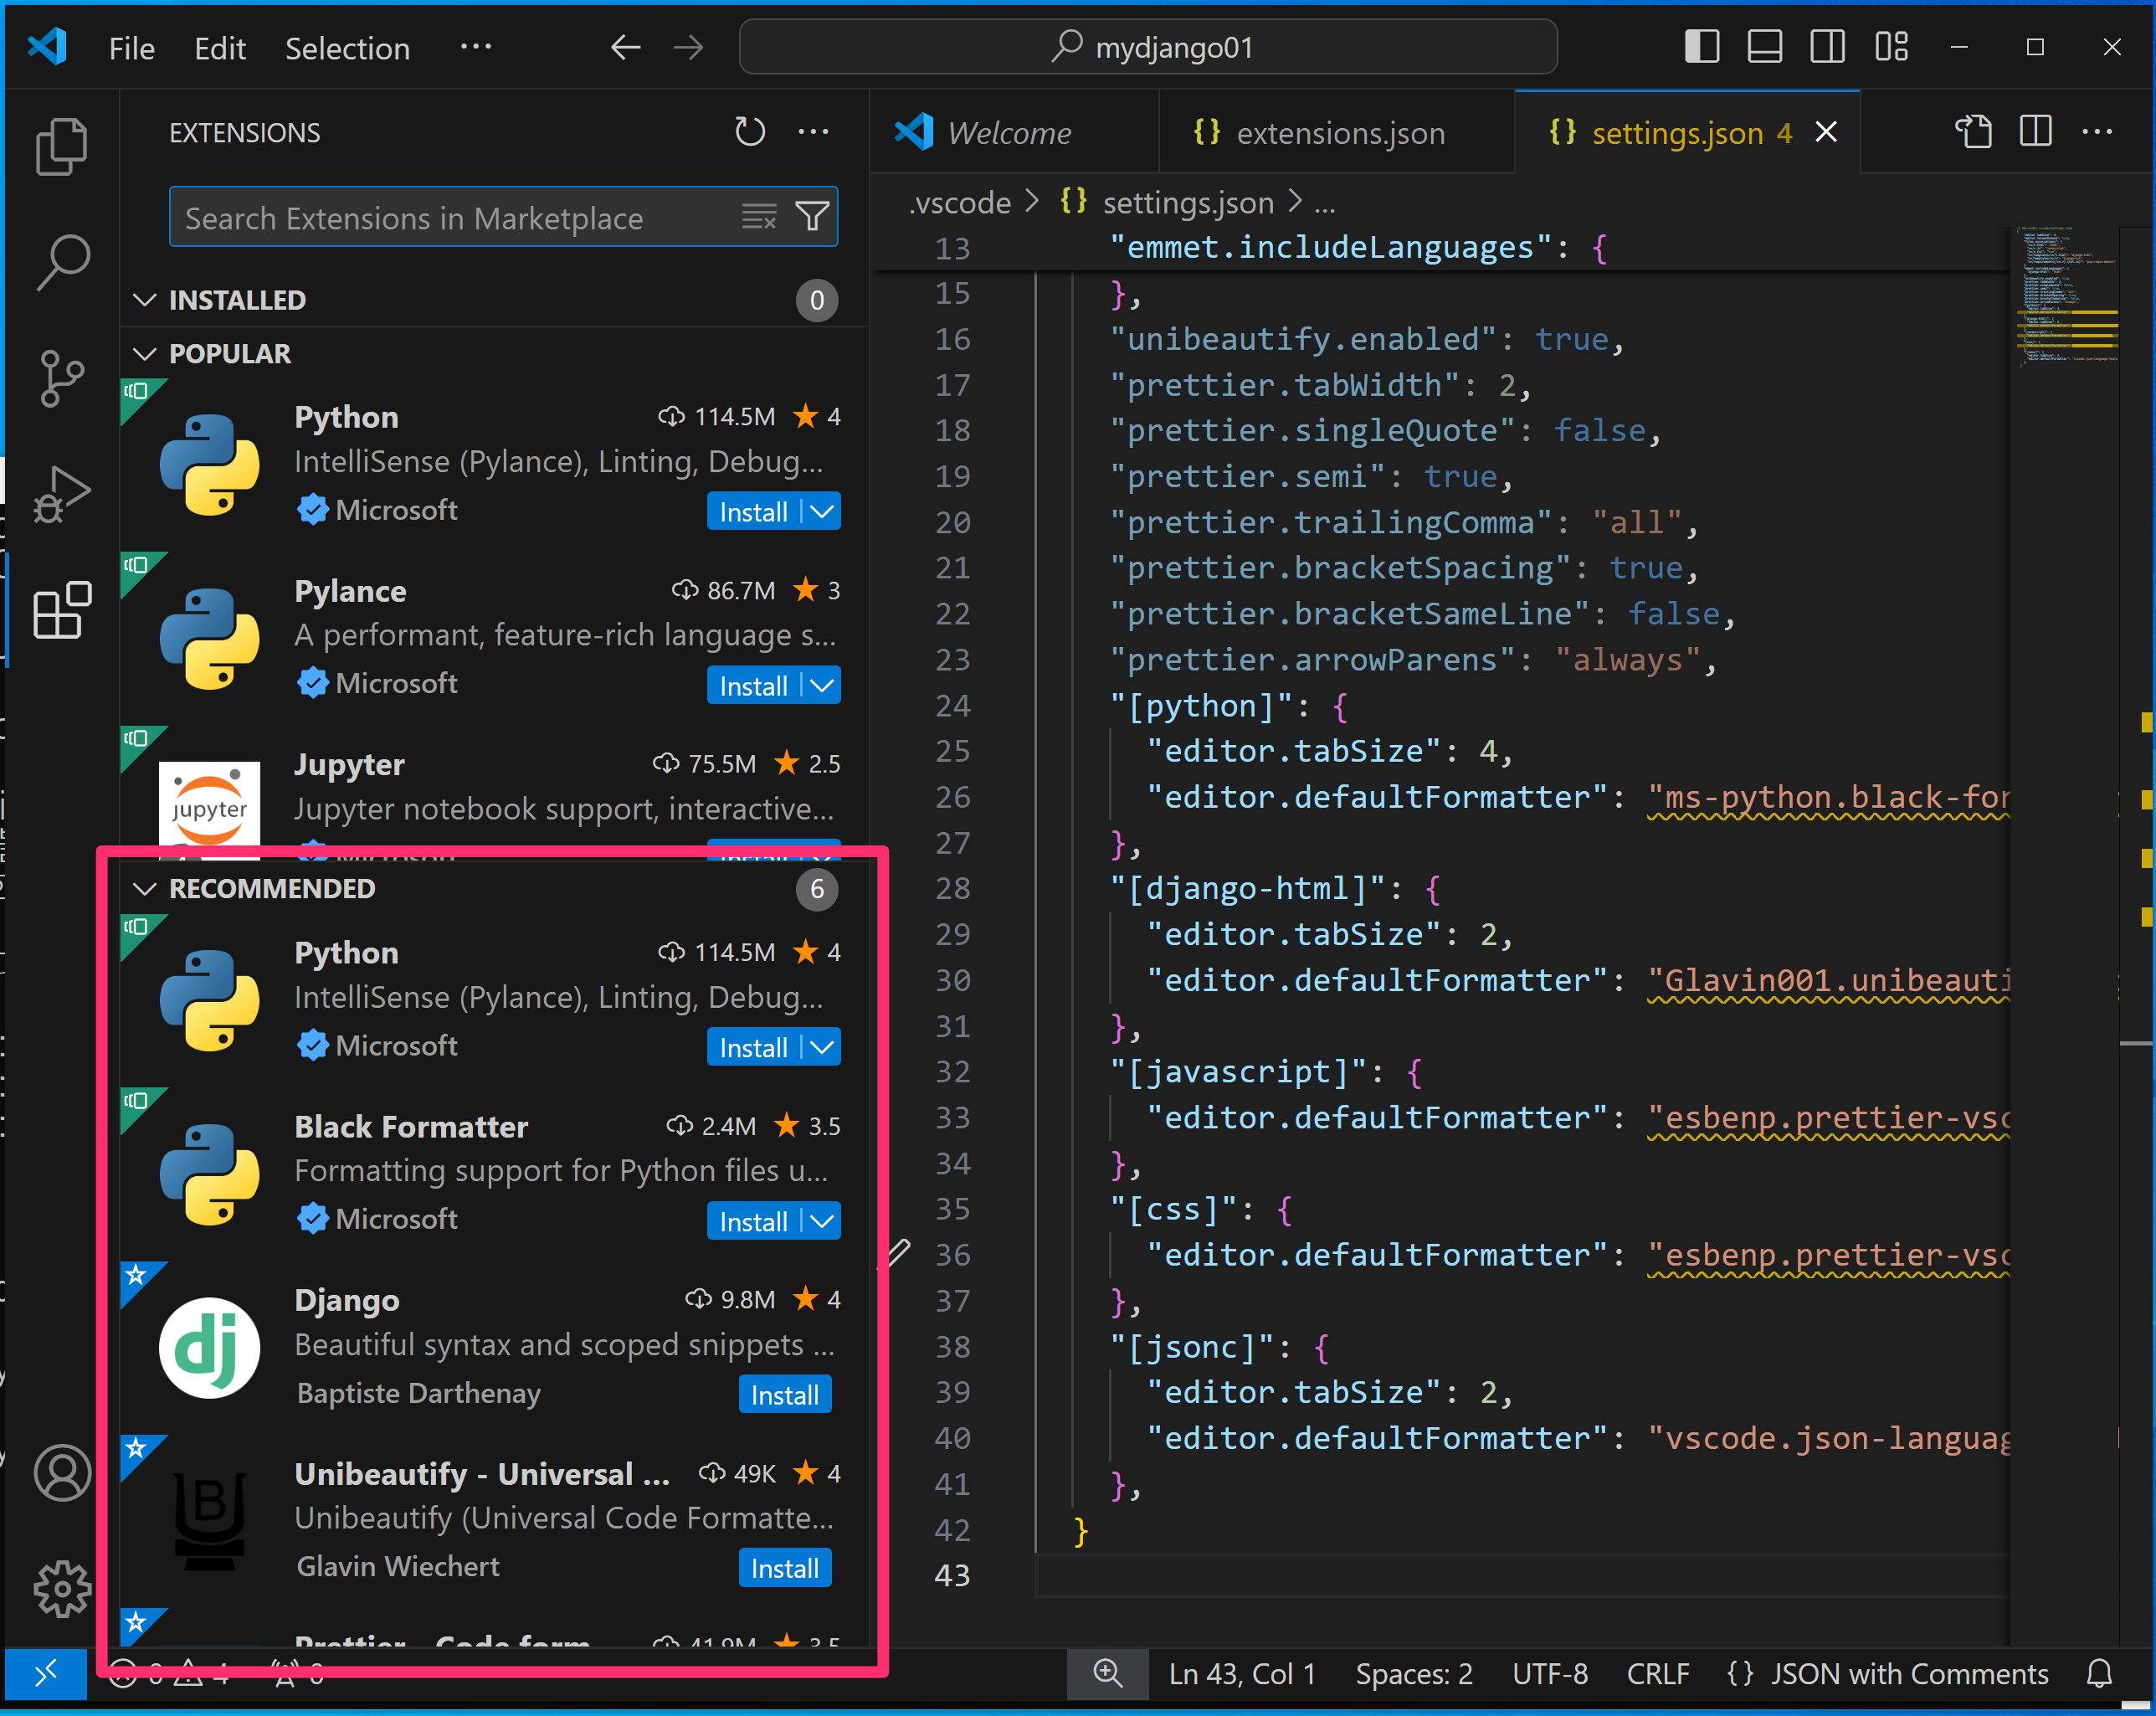Open install dropdown for Pylance
The width and height of the screenshot is (2156, 1716).
tap(823, 686)
